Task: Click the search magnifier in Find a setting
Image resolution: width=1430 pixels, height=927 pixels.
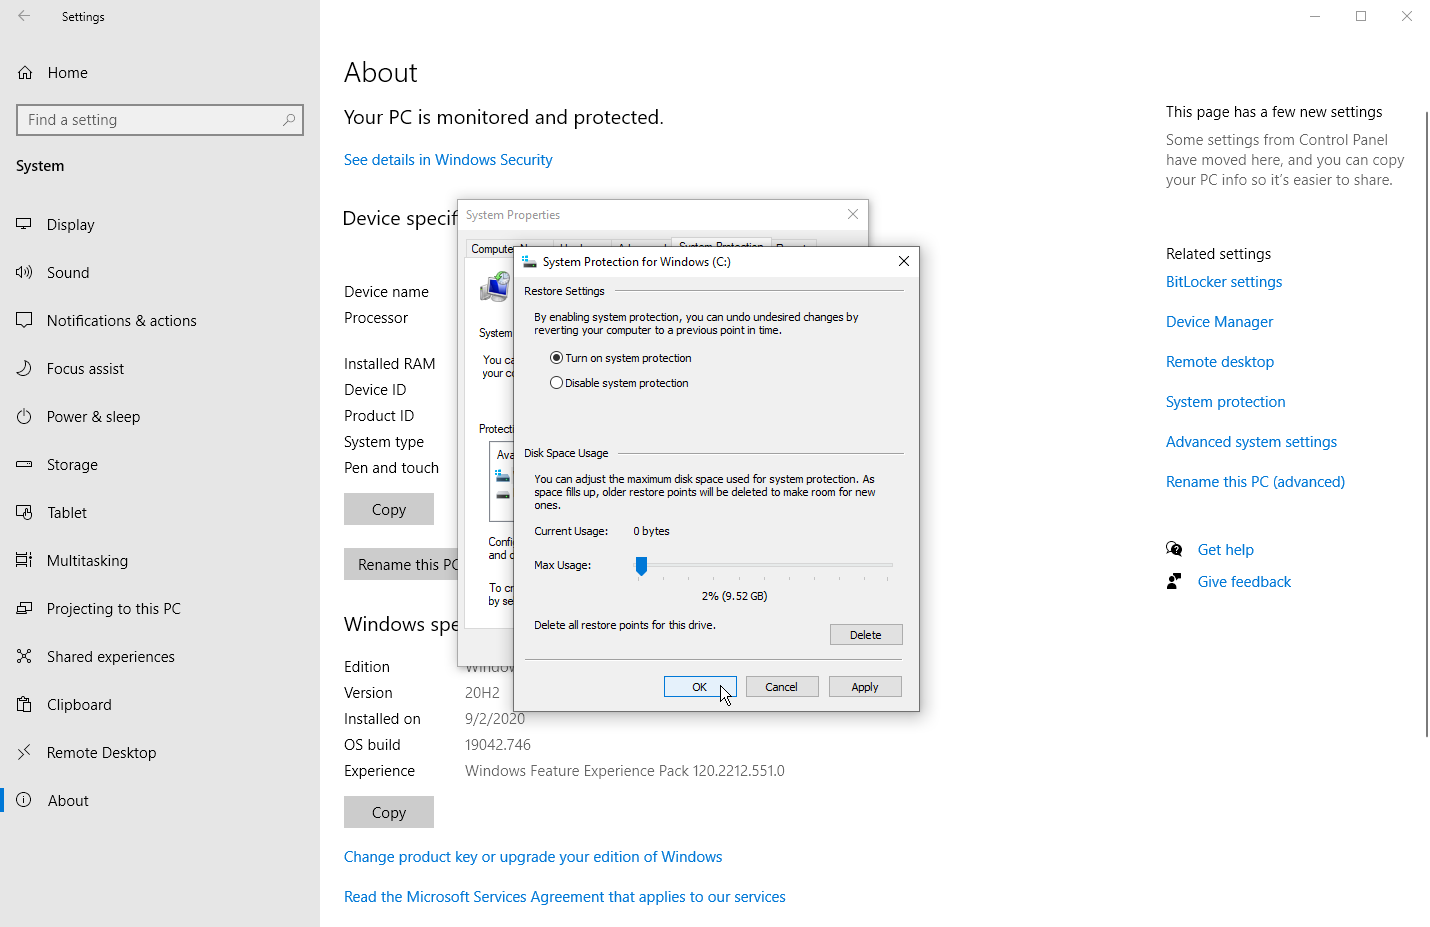Action: coord(289,120)
